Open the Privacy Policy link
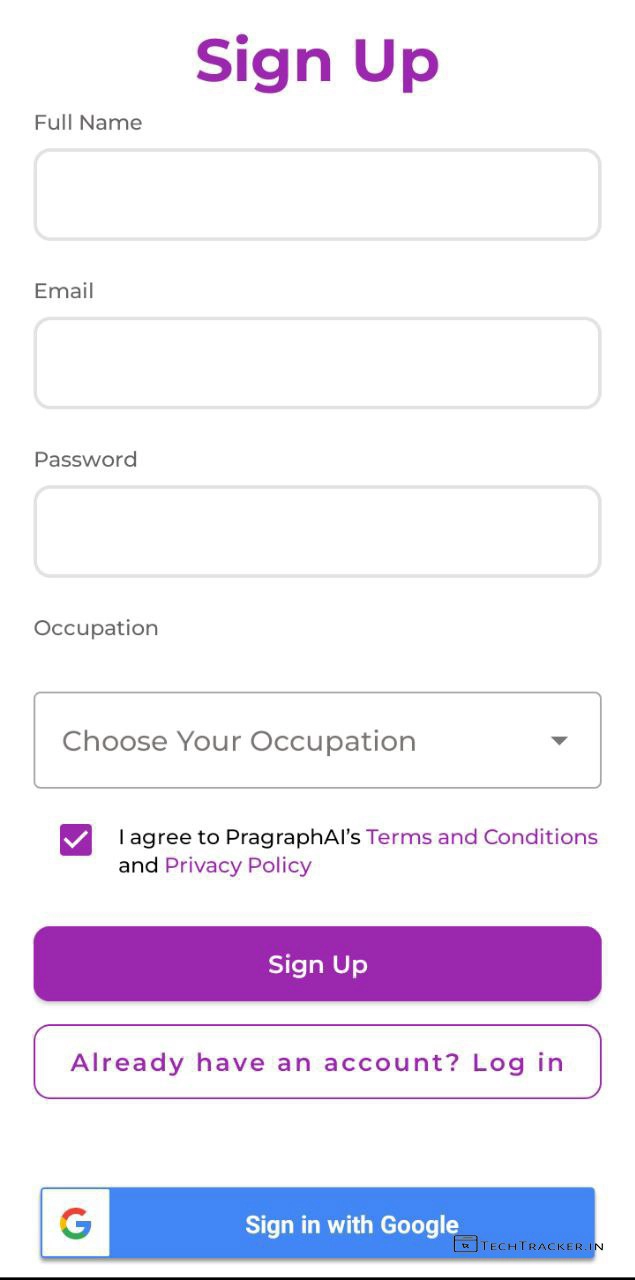This screenshot has width=635, height=1280. (238, 866)
